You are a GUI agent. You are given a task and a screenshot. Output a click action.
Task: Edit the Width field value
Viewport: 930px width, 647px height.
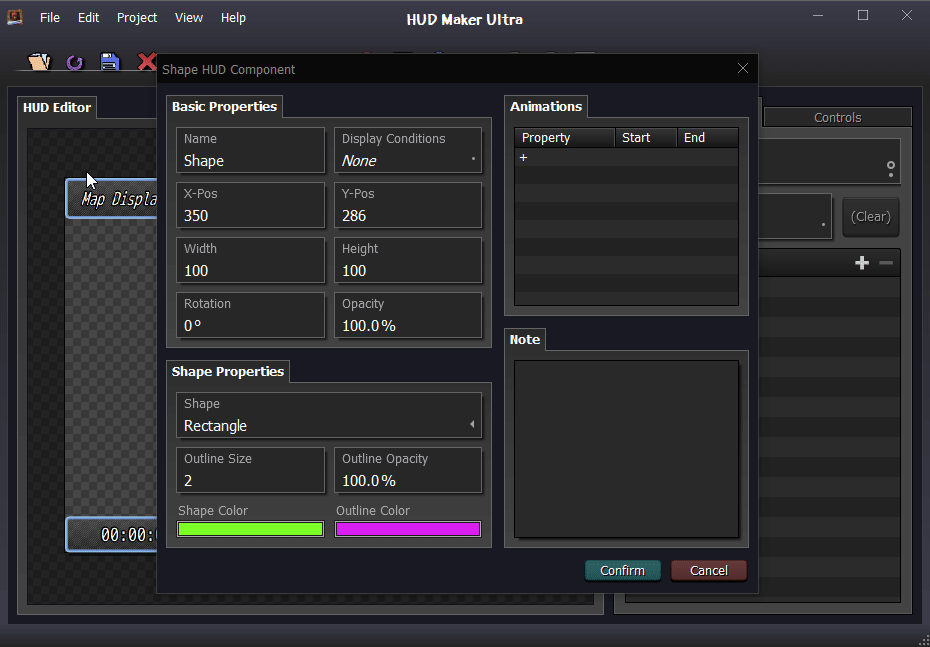tap(250, 260)
